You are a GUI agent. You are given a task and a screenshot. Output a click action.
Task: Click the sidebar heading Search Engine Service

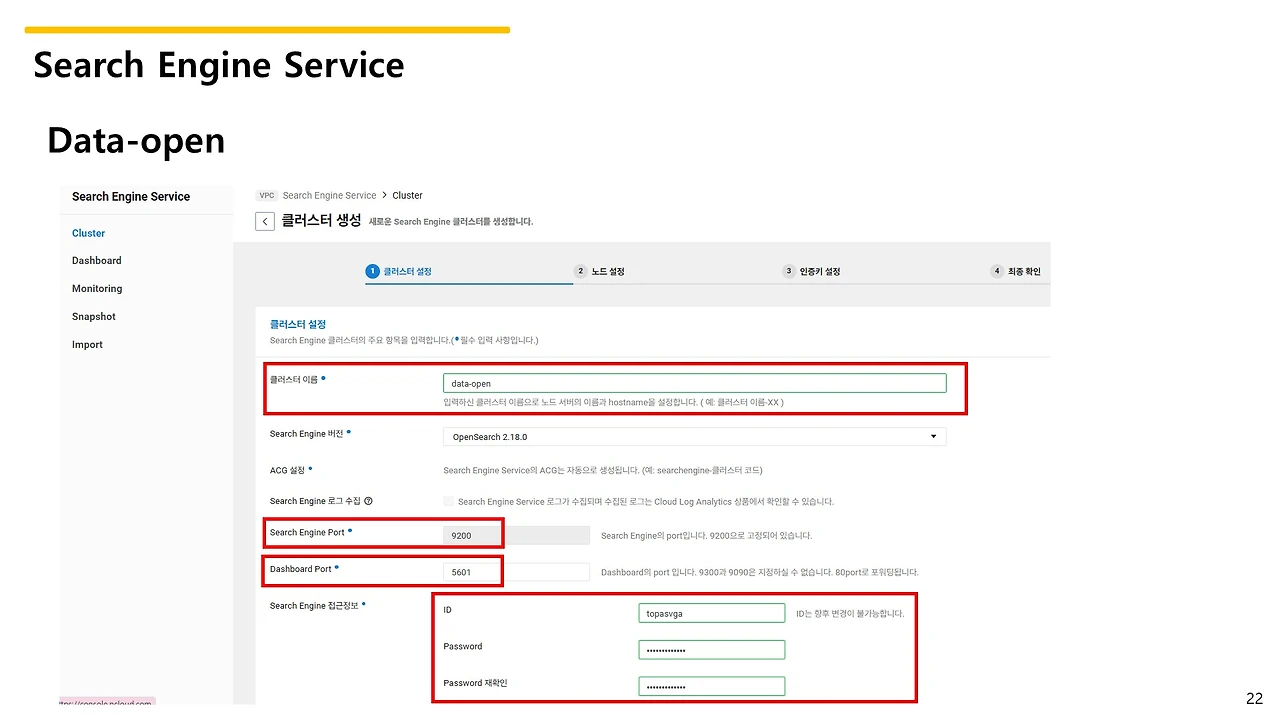131,197
